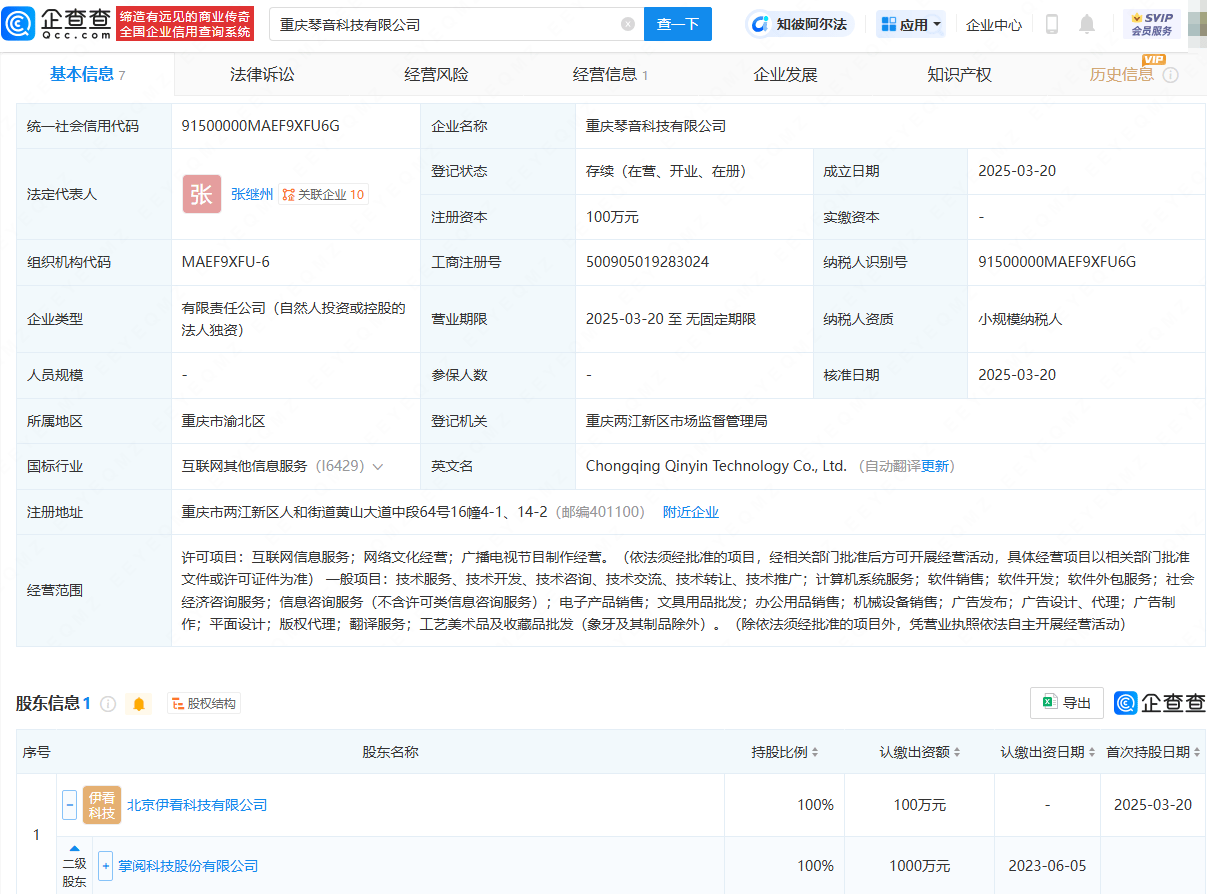Open notifications via the header bell icon
1207x894 pixels.
pyautogui.click(x=1087, y=24)
